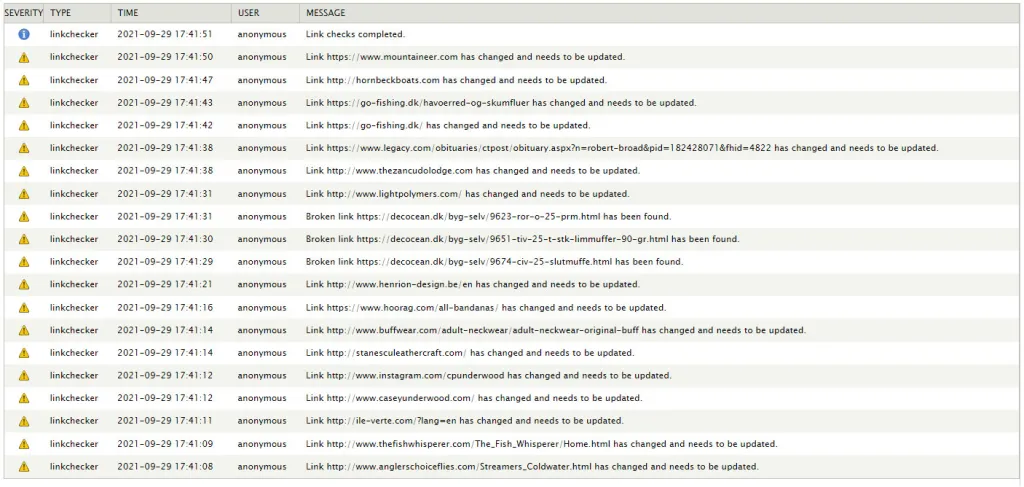
Task: Click warning icon for the hornbeckboats.com row
Action: point(24,80)
